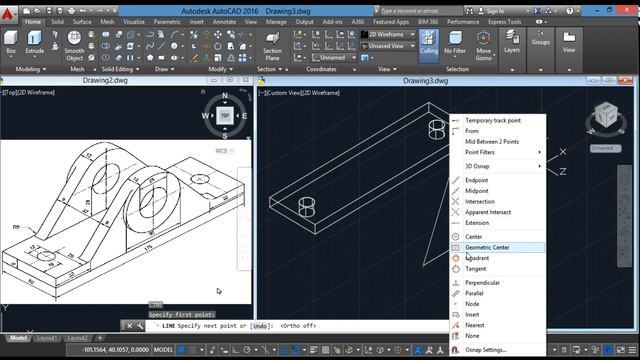Toggle polar tracking in status bar

pyautogui.click(x=247, y=350)
